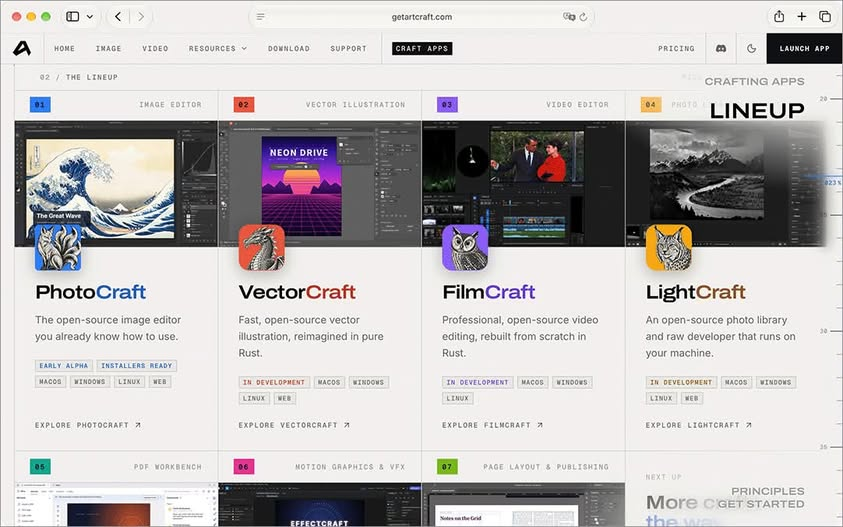Click the Web tag under PhotoCraft
The height and width of the screenshot is (527, 843).
160,382
